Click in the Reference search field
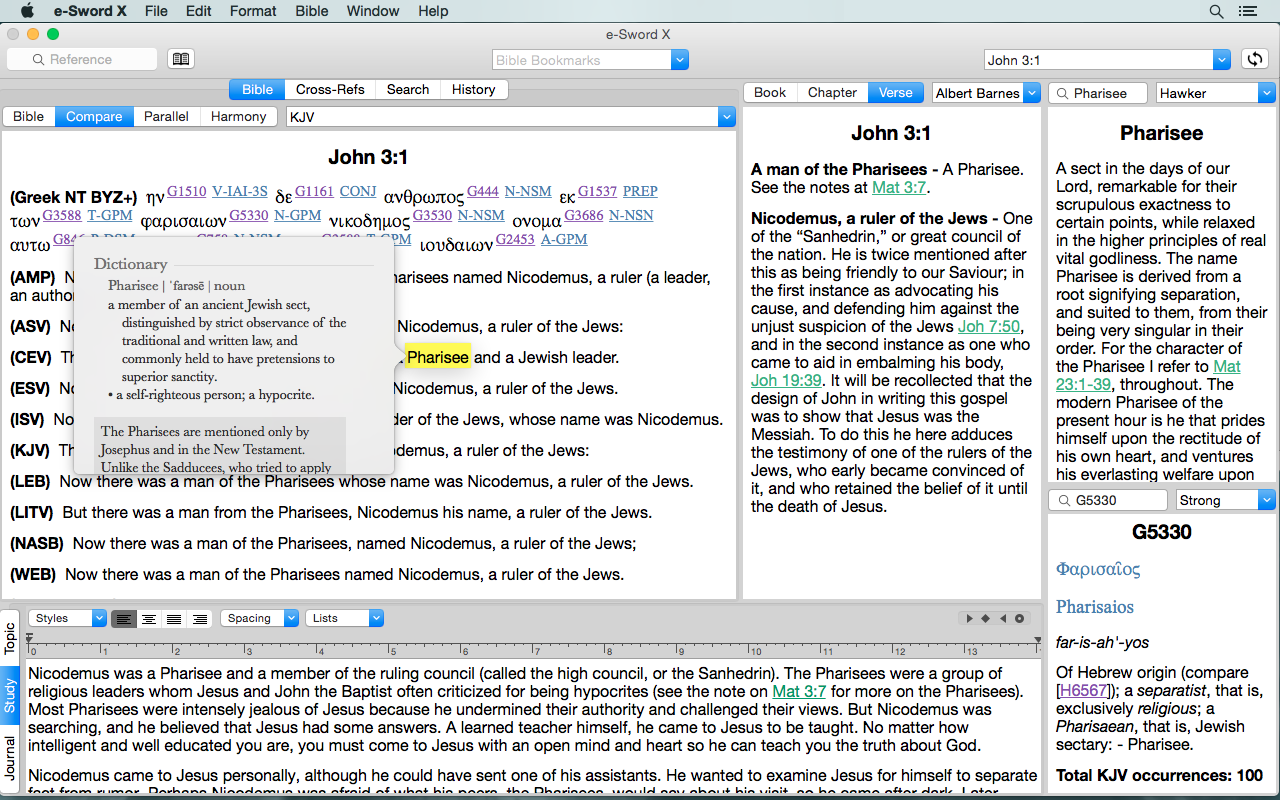 click(x=82, y=60)
